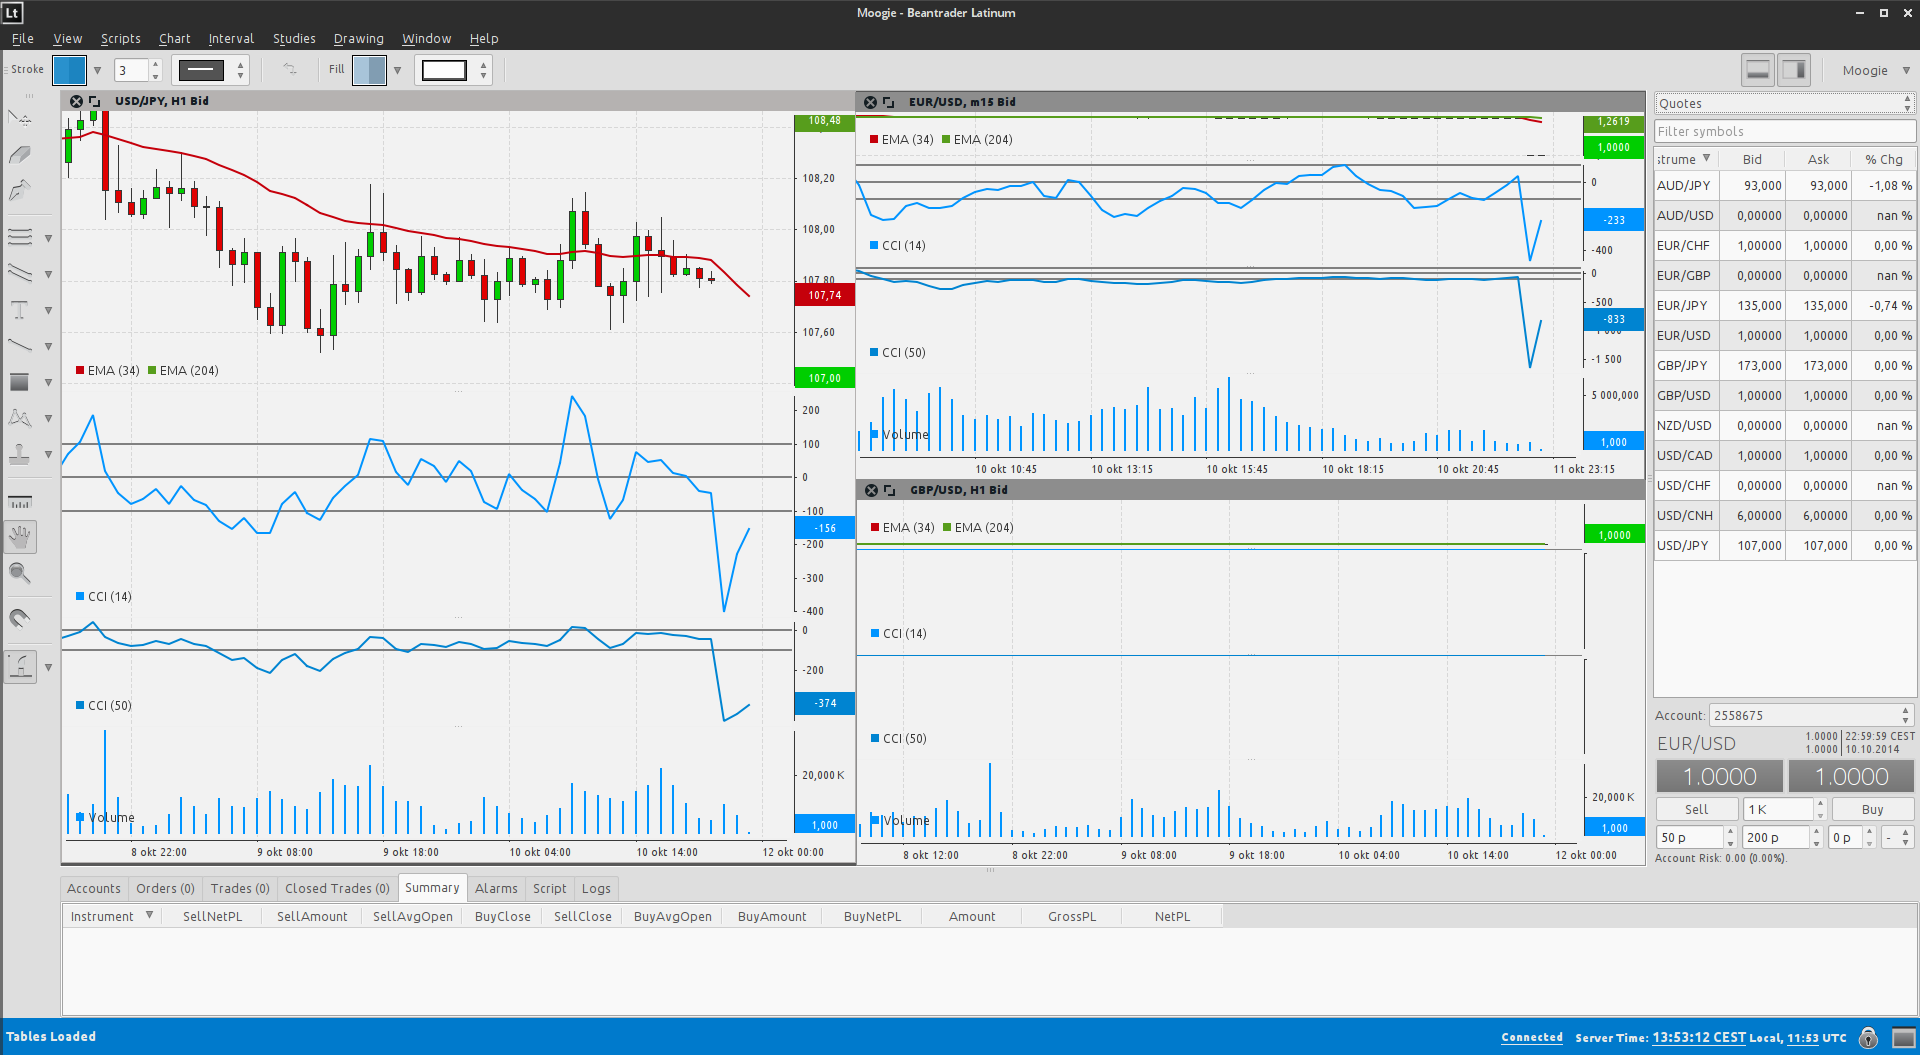Switch to the Alarms tab

pos(496,888)
